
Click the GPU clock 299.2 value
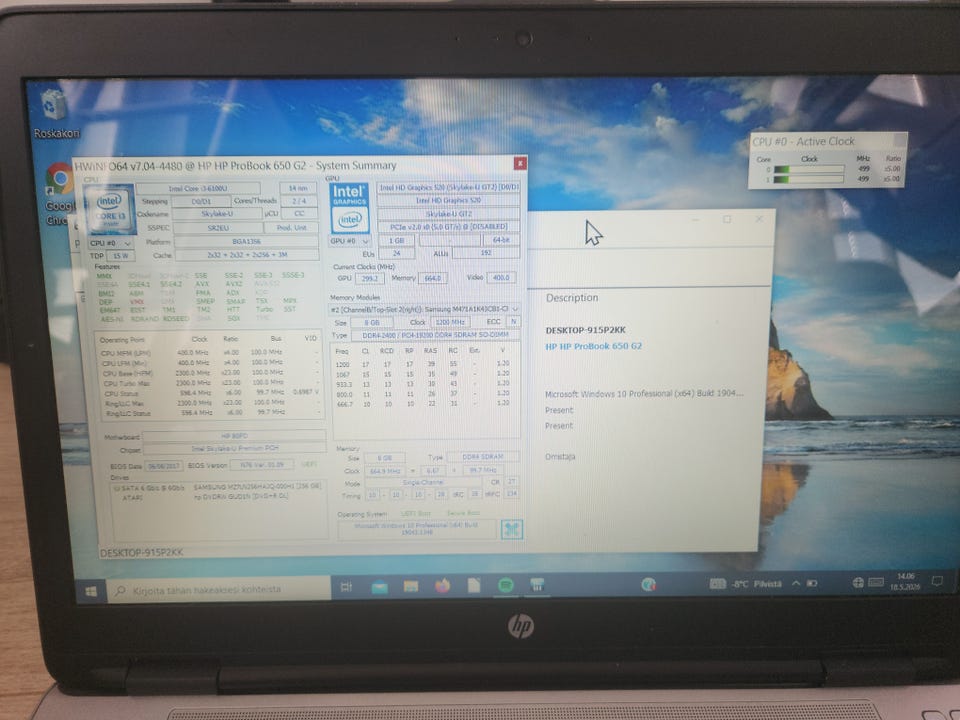370,278
